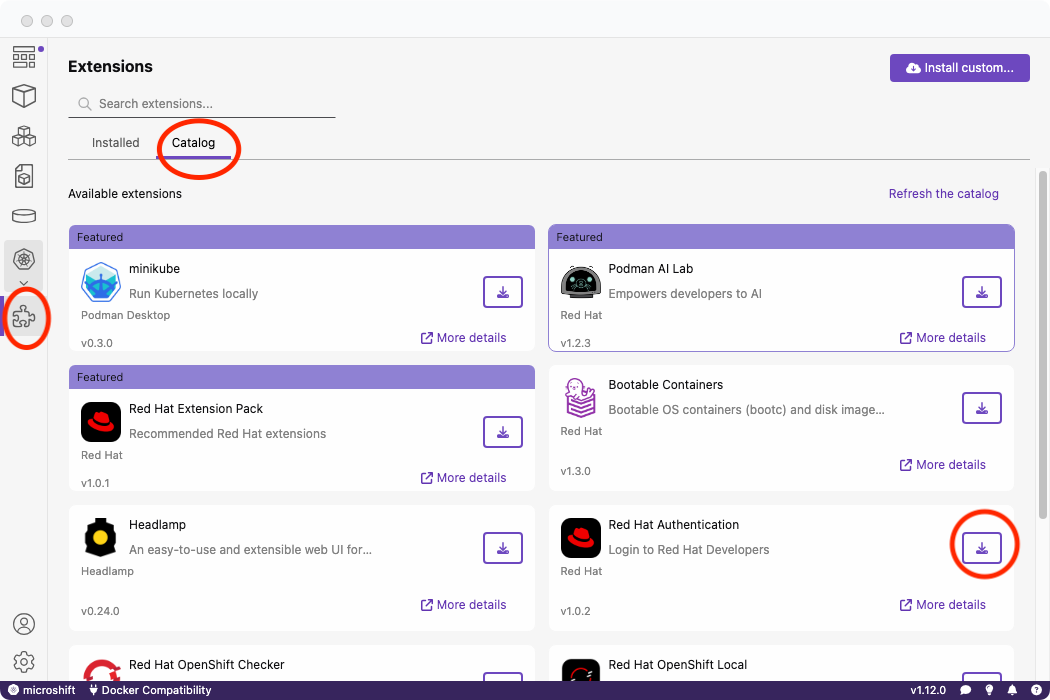Screen dimensions: 1050x700
Task: Open the Volumes section
Action: pyautogui.click(x=24, y=216)
